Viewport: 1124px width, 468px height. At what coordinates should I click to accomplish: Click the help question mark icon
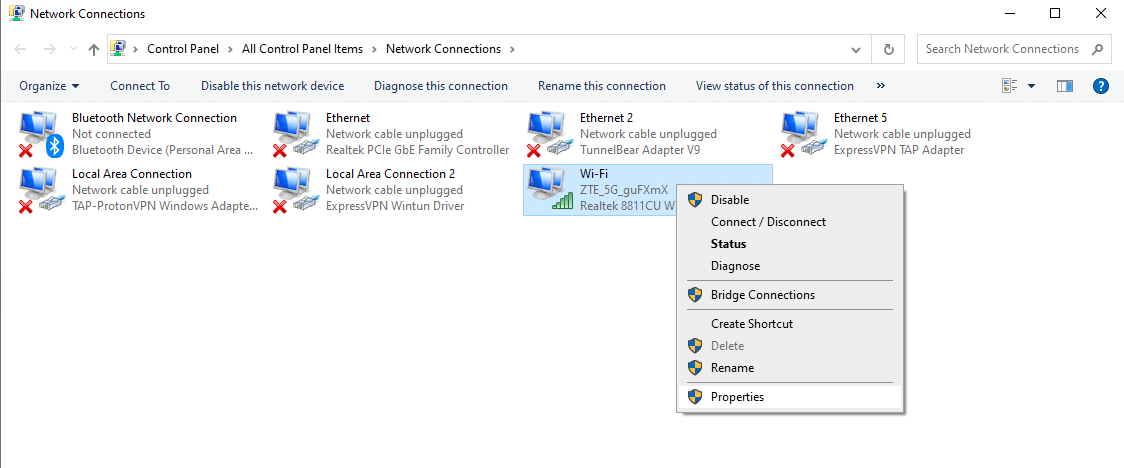pyautogui.click(x=1100, y=86)
